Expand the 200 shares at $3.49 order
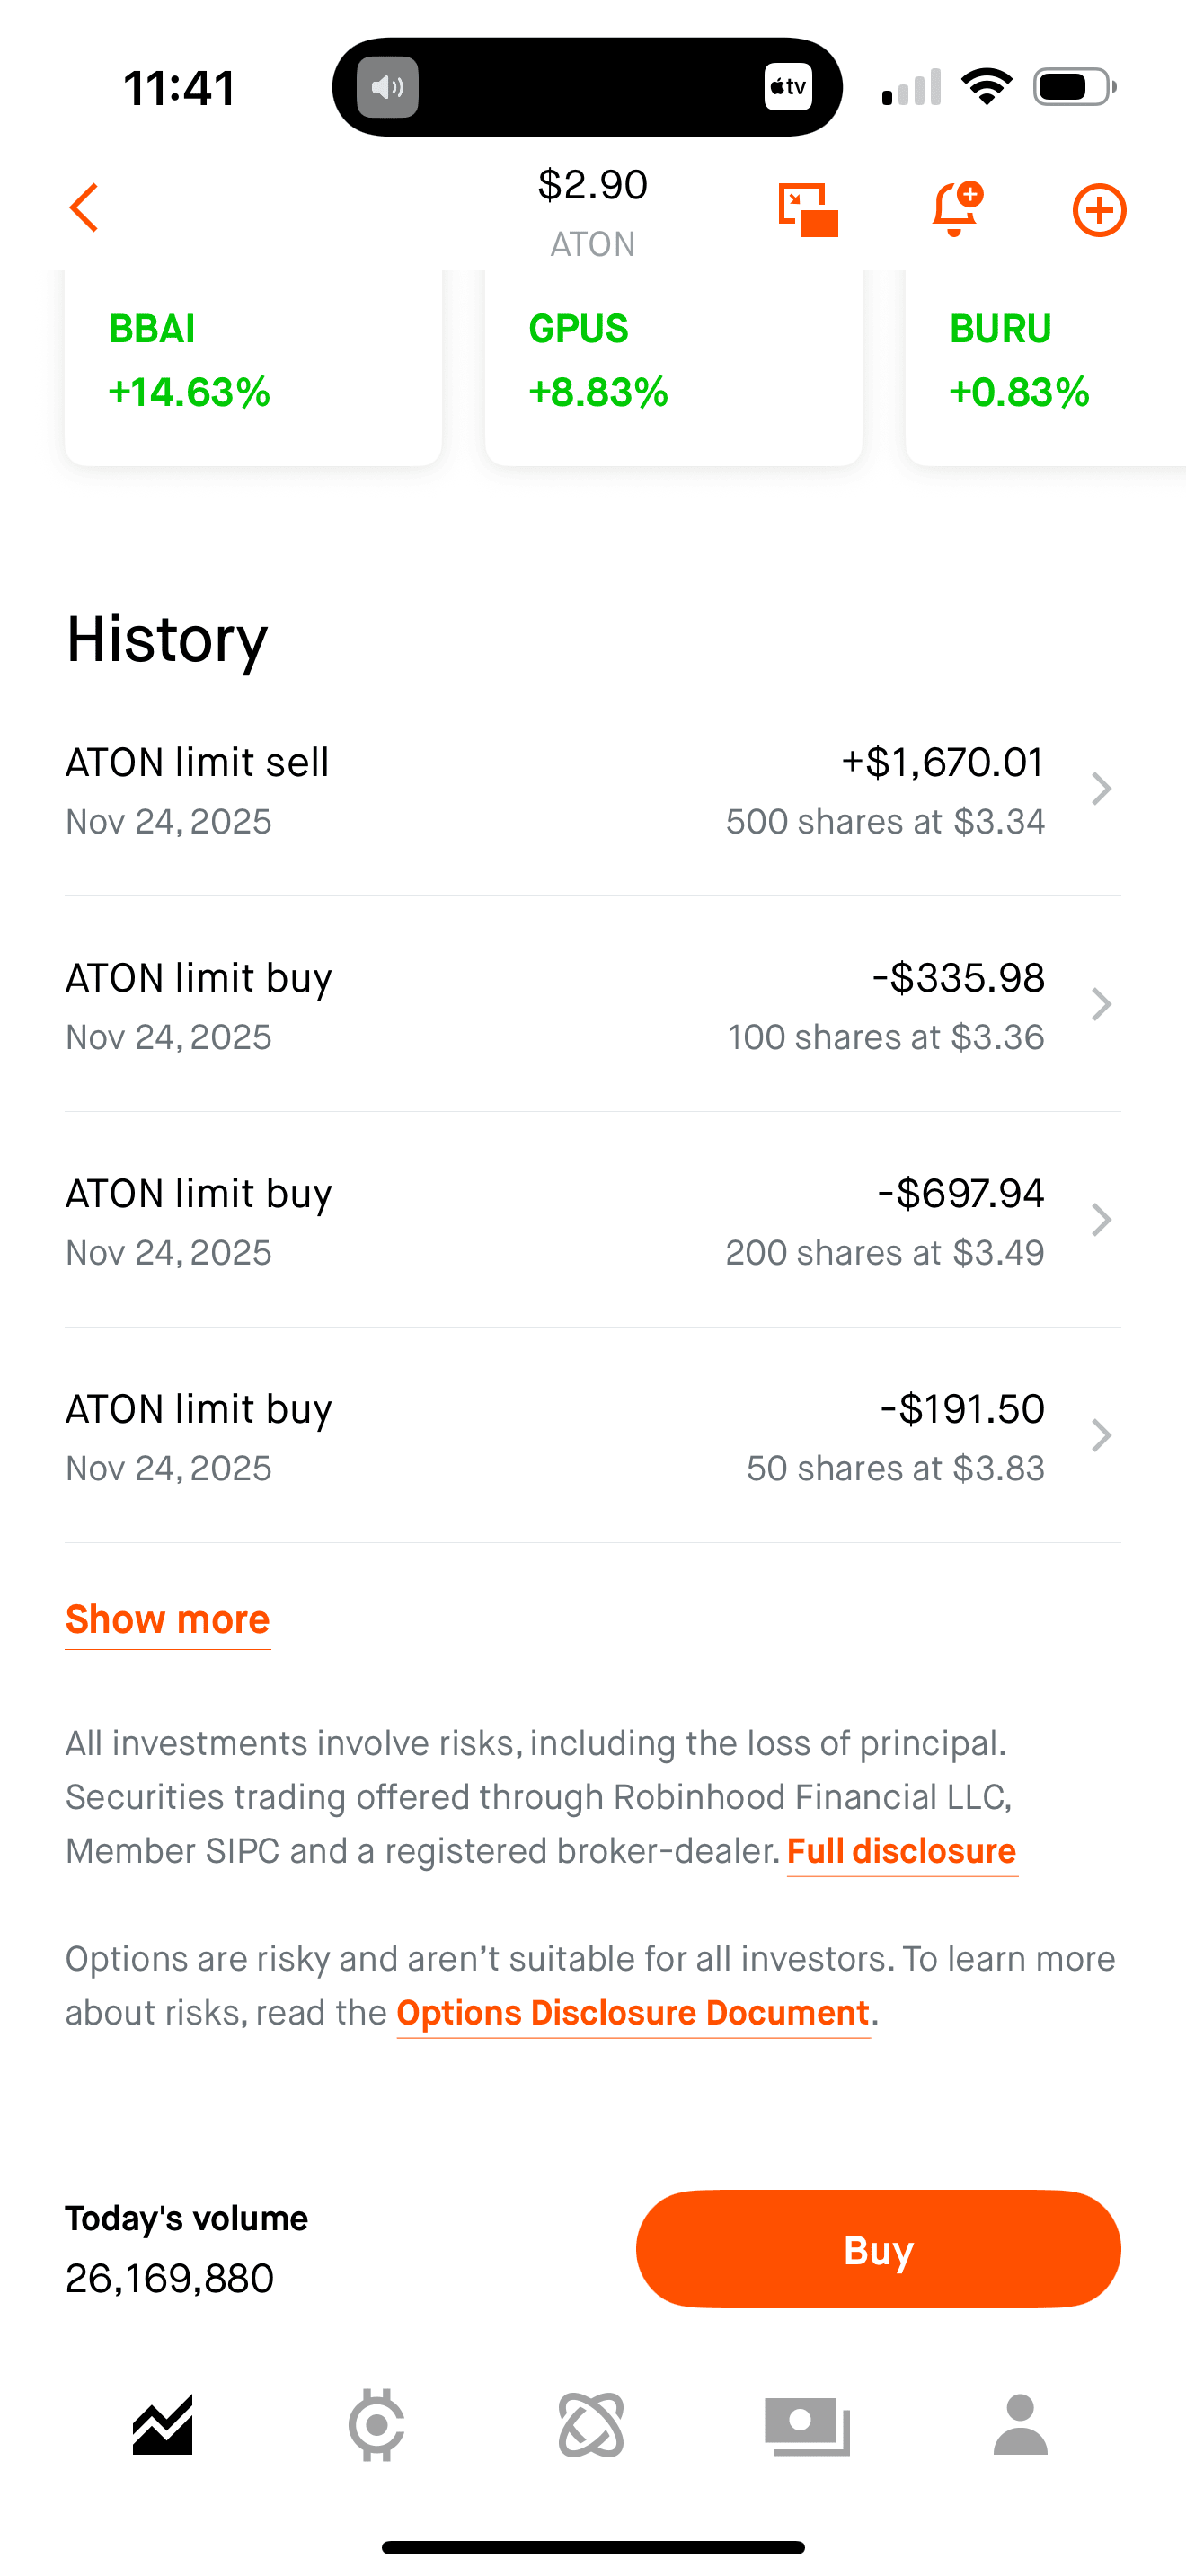This screenshot has width=1186, height=2576. click(1101, 1220)
